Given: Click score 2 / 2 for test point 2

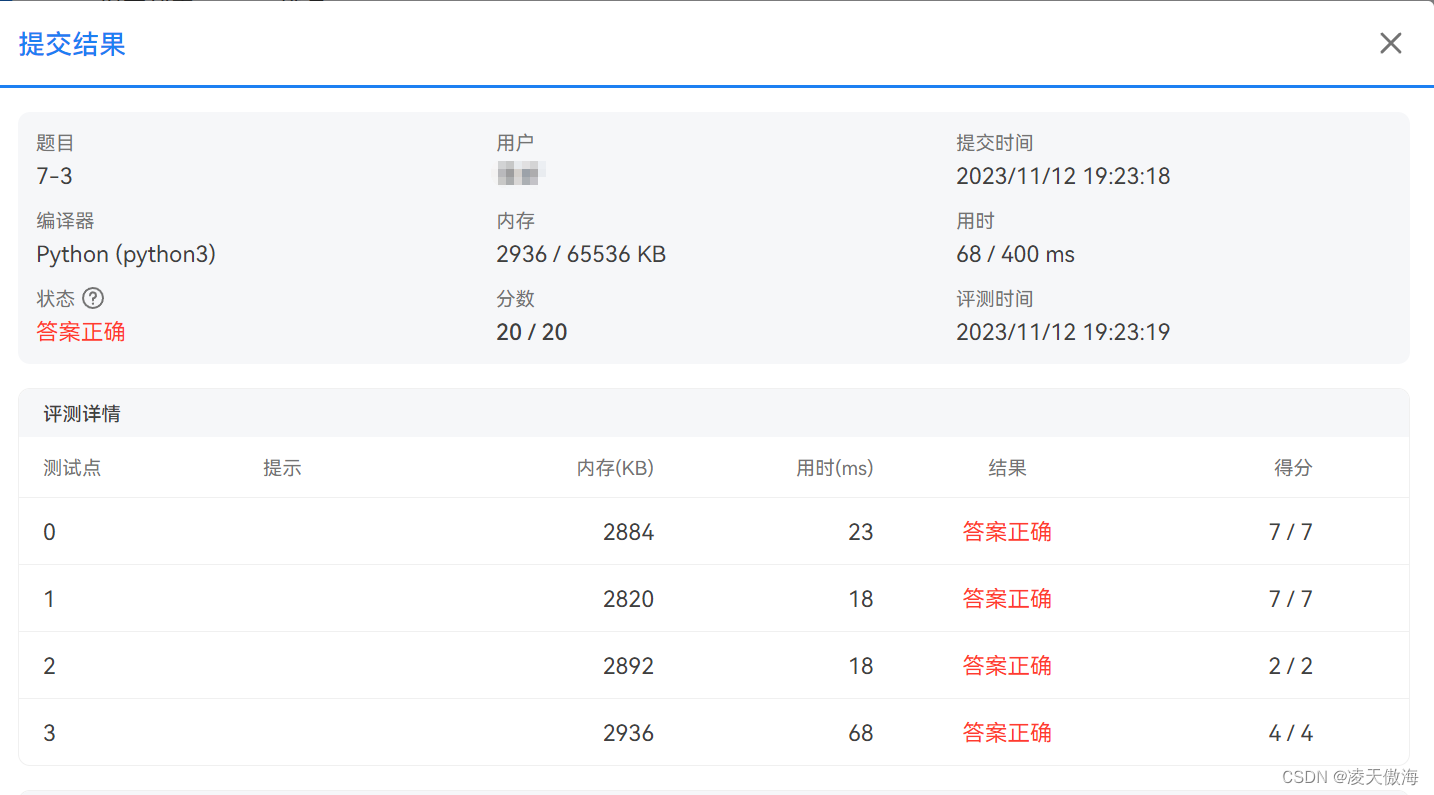Looking at the screenshot, I should [x=1291, y=666].
